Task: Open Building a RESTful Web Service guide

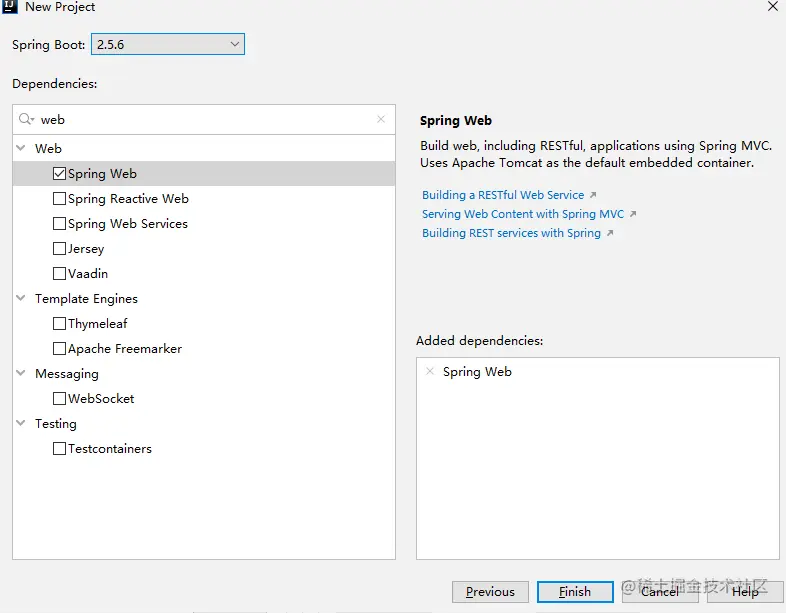Action: click(503, 195)
